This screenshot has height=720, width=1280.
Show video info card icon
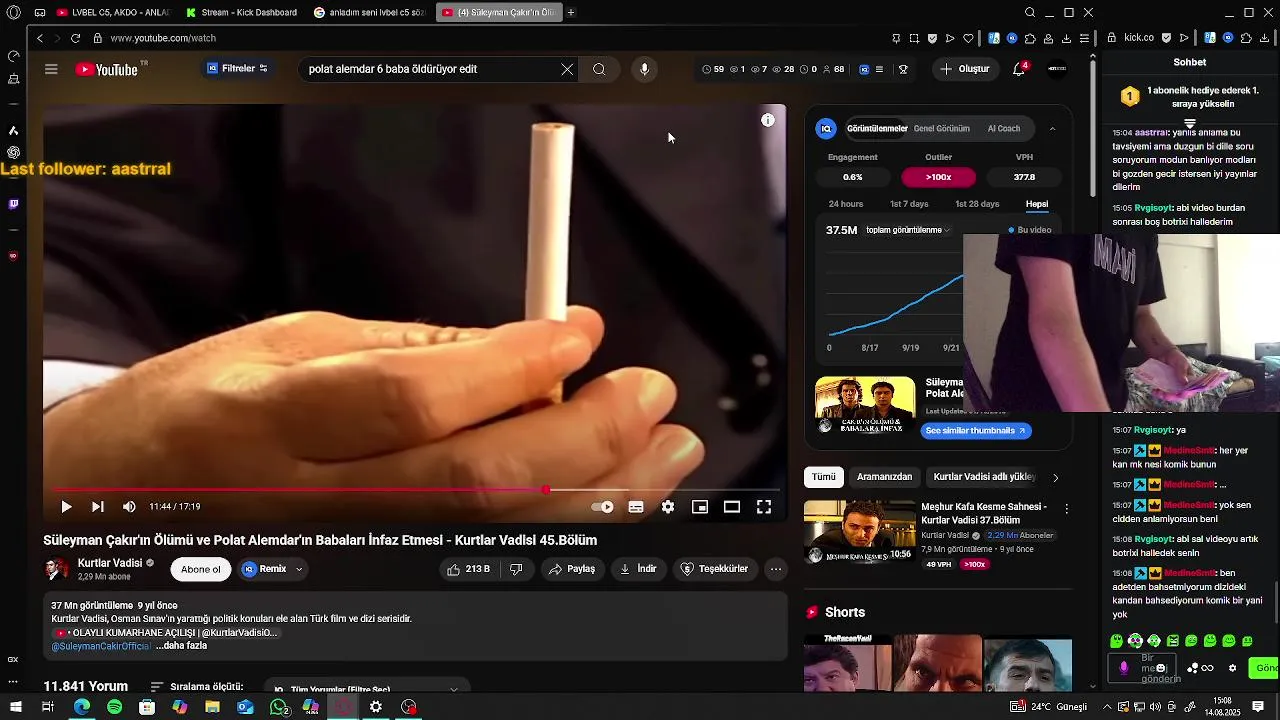[768, 120]
